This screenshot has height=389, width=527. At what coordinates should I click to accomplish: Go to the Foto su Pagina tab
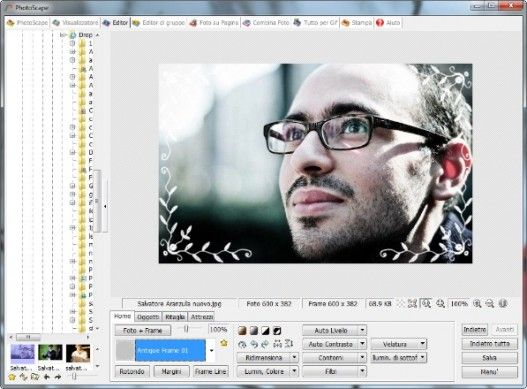click(x=214, y=23)
